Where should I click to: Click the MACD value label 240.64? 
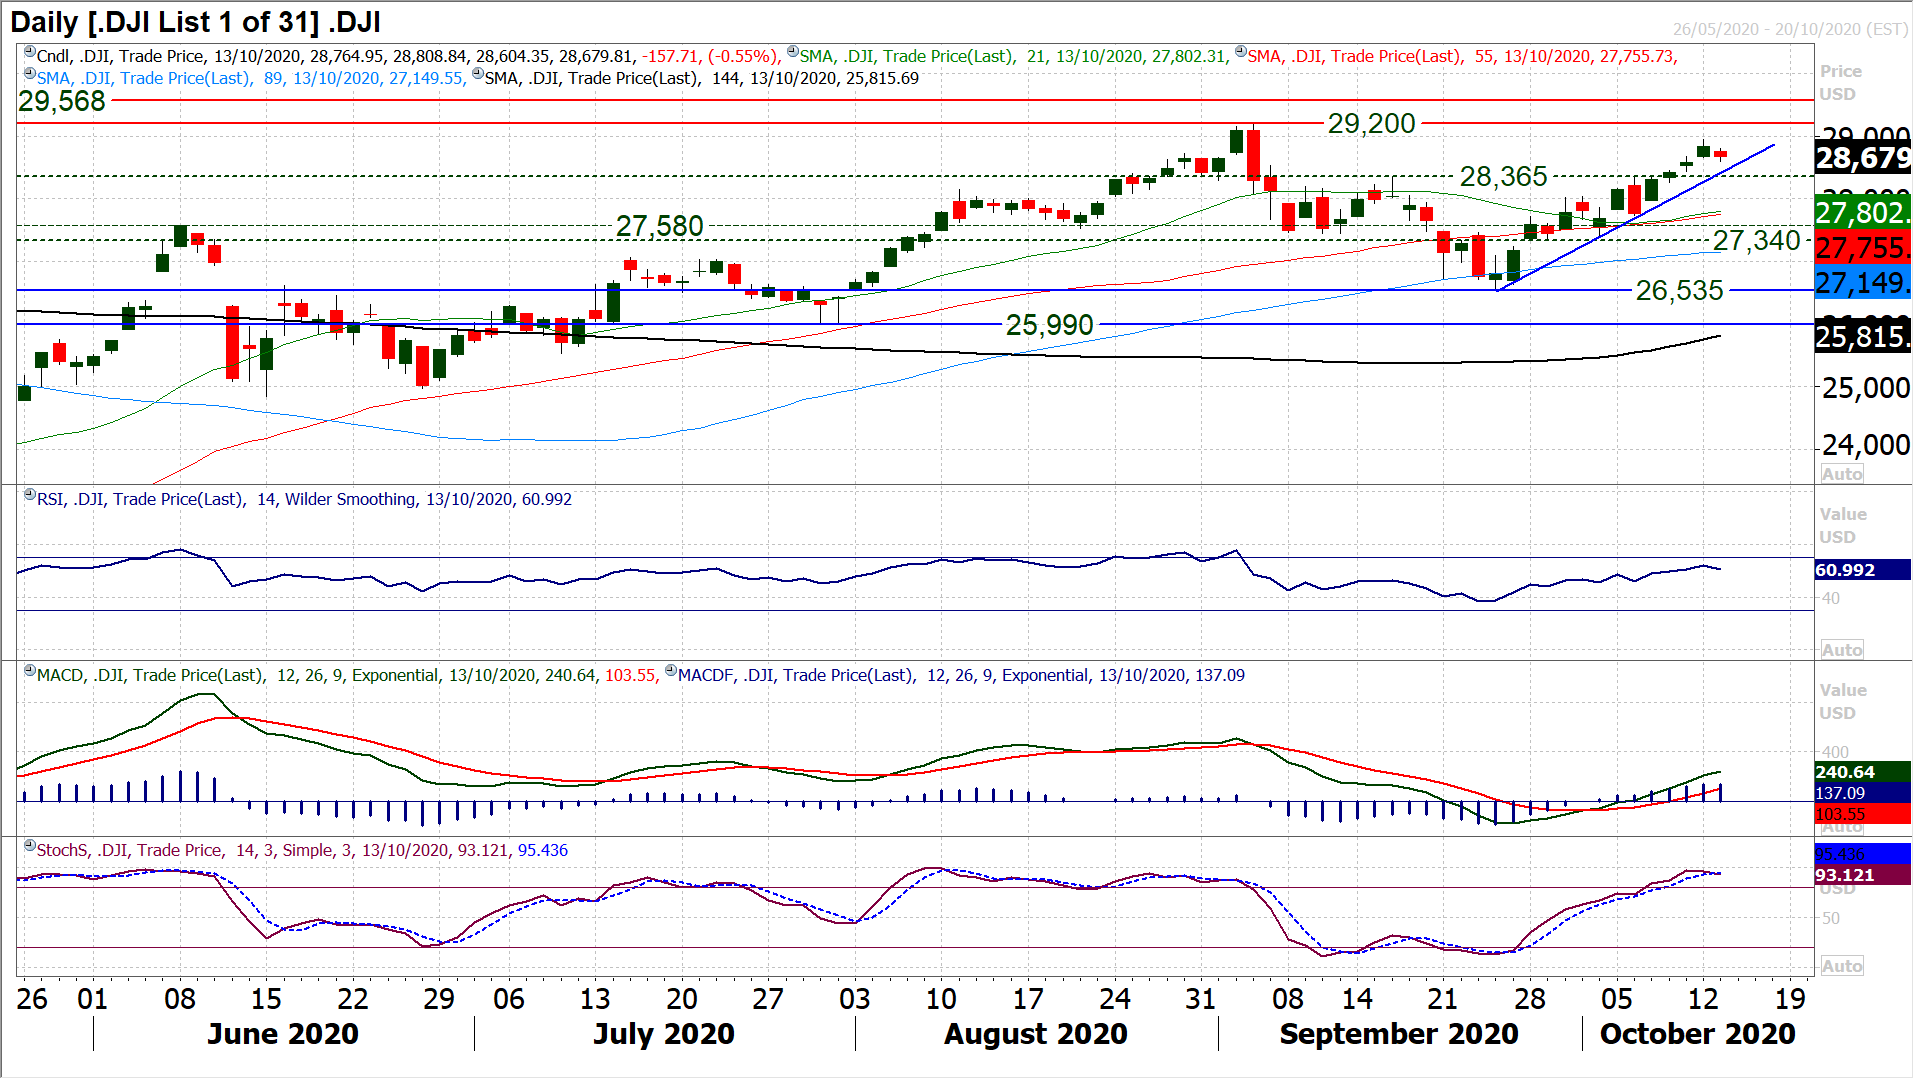pyautogui.click(x=1863, y=772)
